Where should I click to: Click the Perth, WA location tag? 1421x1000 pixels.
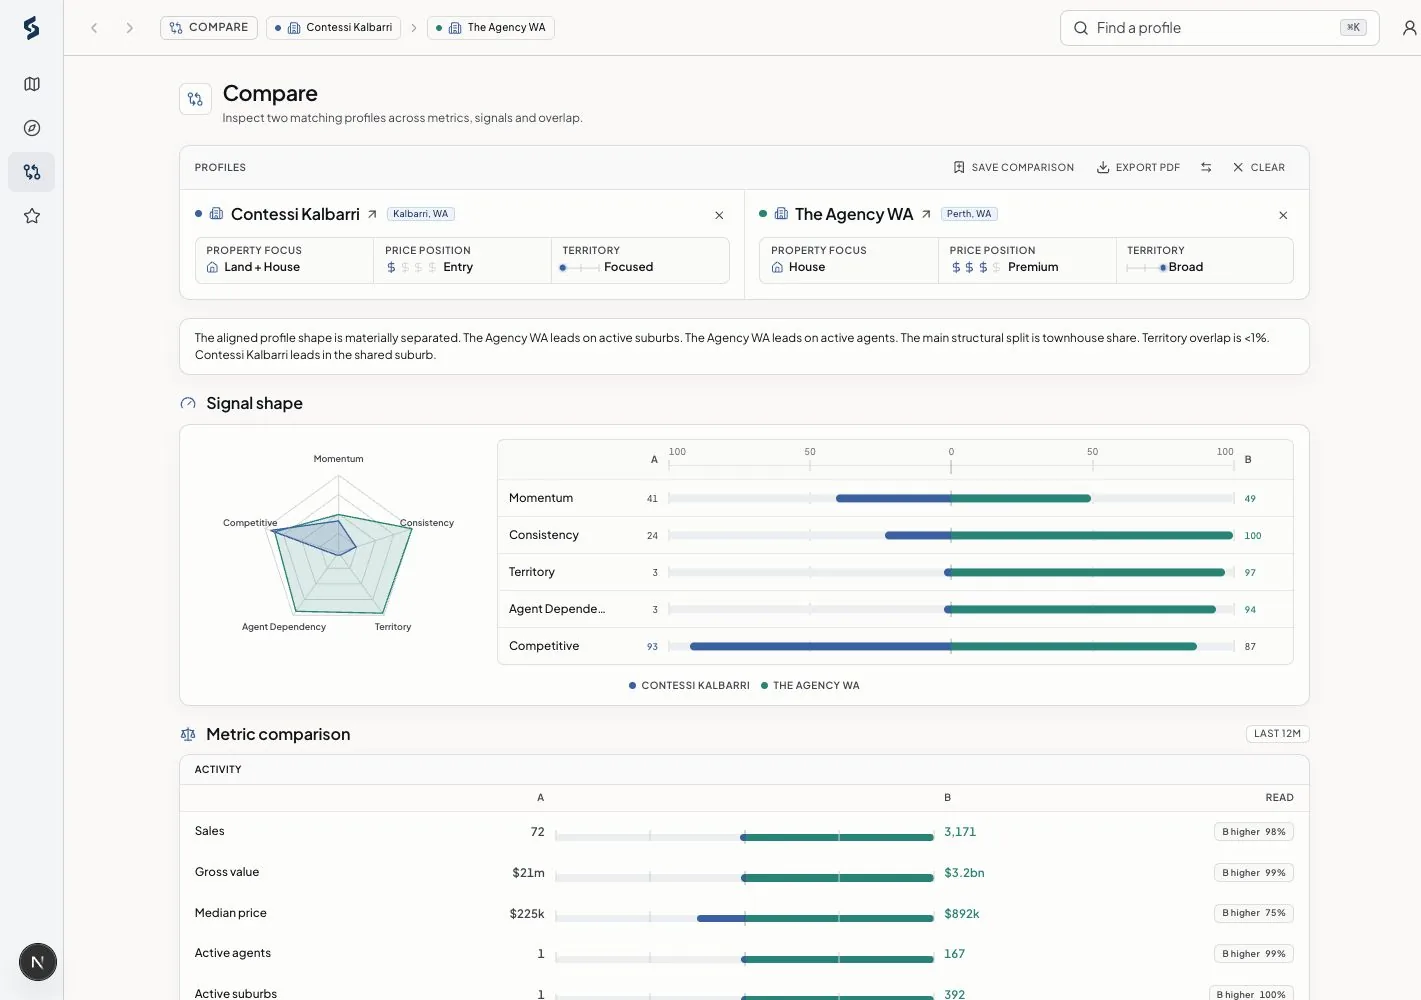(x=969, y=214)
